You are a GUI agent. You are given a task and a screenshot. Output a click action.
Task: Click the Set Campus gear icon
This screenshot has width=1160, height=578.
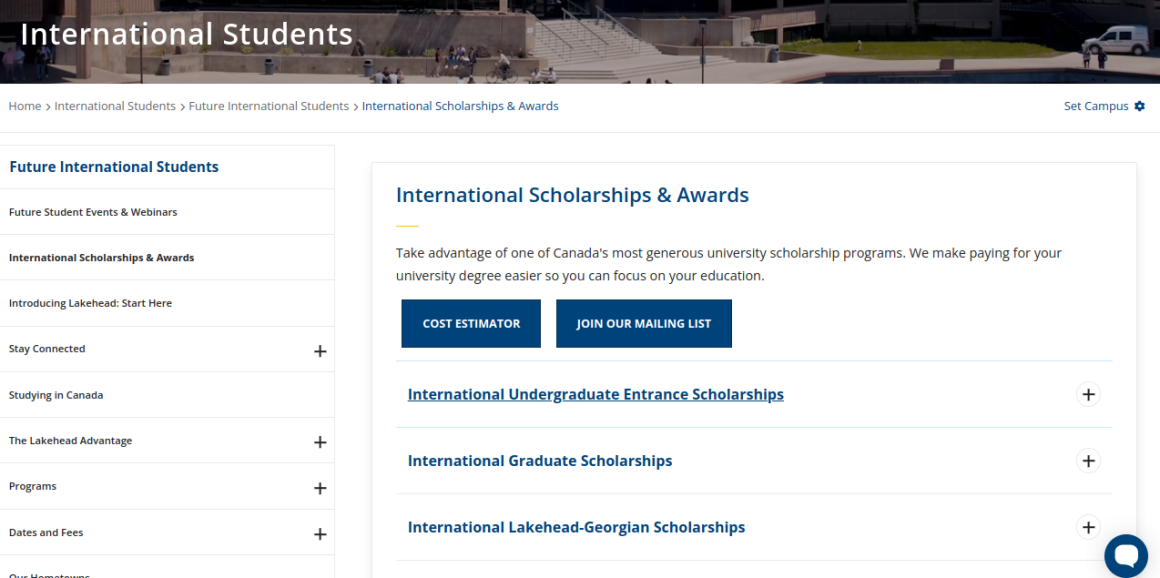tap(1140, 106)
